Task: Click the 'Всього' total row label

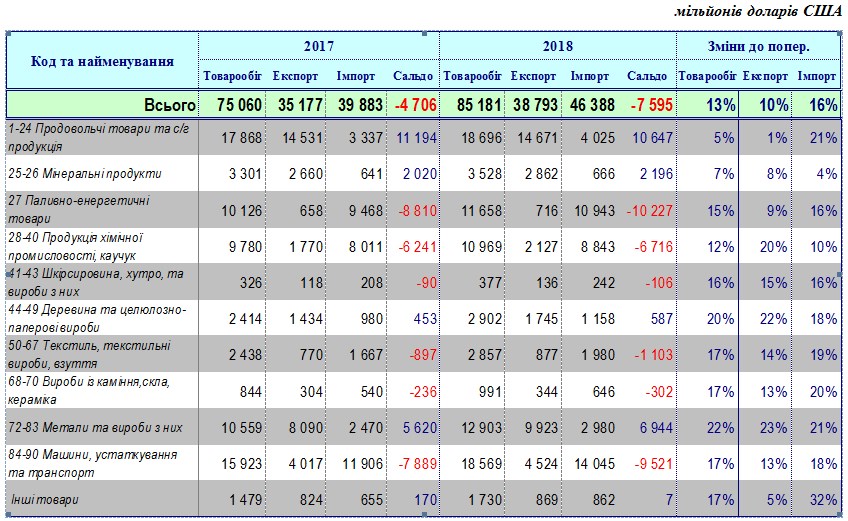Action: [169, 104]
